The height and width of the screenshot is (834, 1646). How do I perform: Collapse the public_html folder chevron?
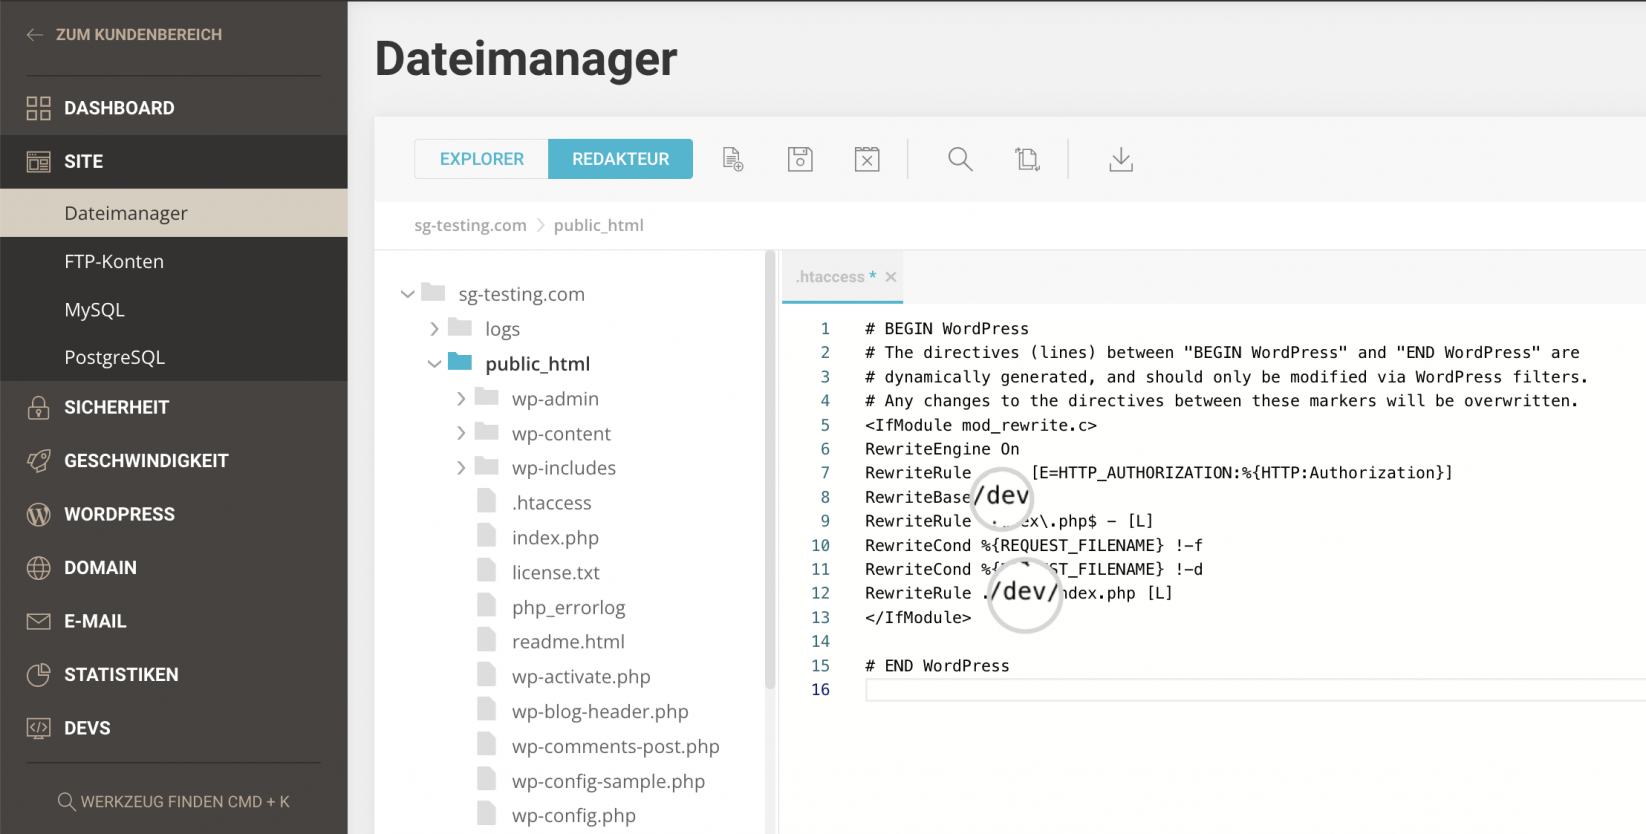click(x=434, y=364)
